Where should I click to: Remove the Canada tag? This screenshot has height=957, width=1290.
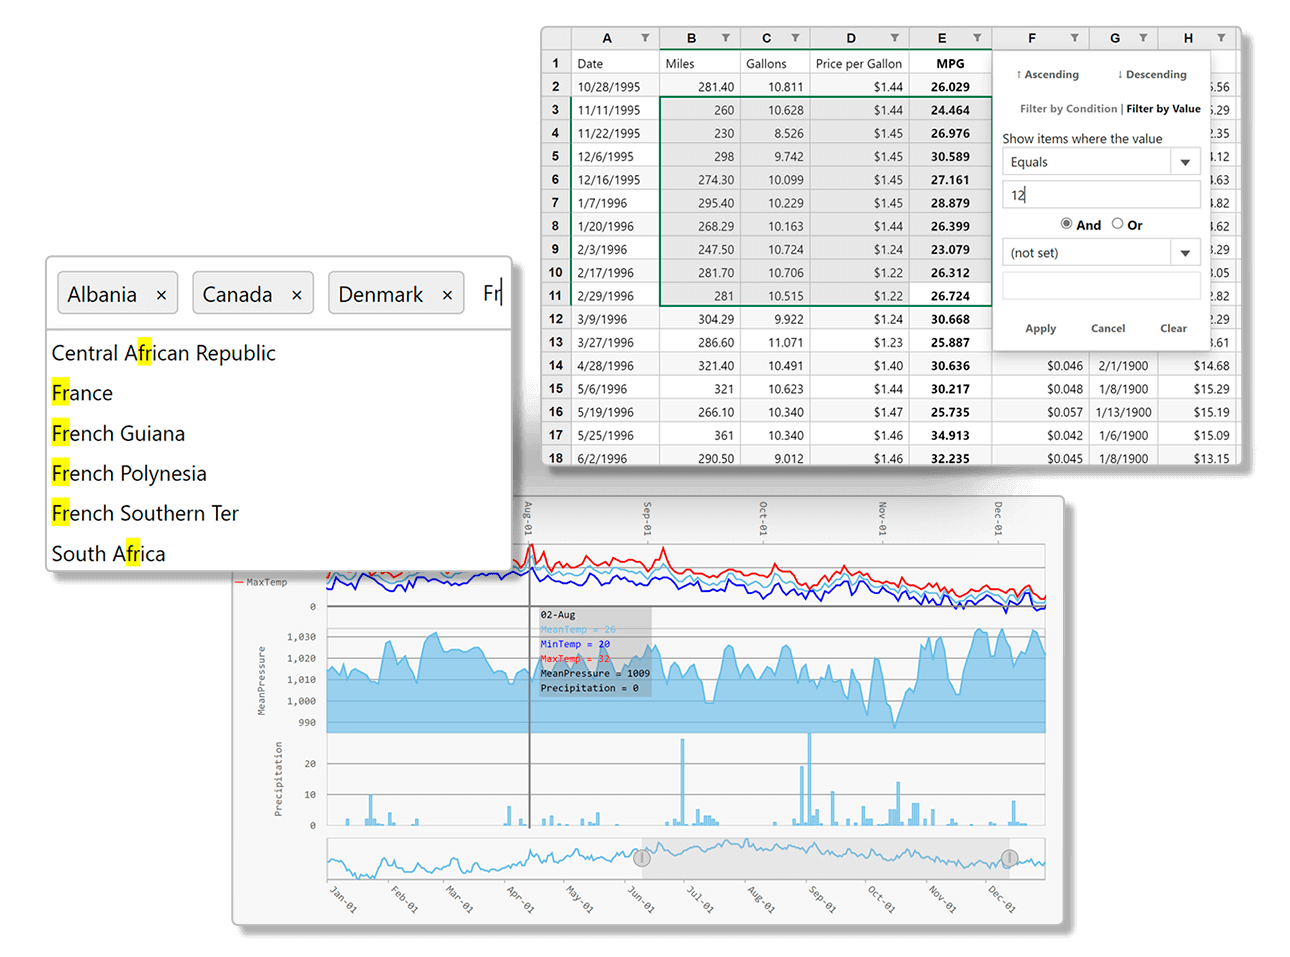tap(297, 295)
